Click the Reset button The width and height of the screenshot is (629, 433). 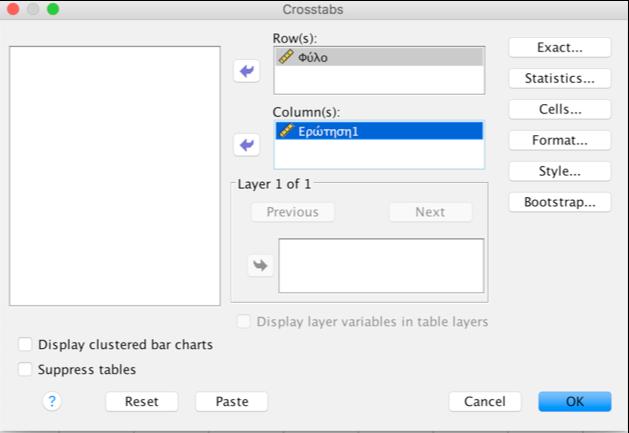tap(142, 401)
